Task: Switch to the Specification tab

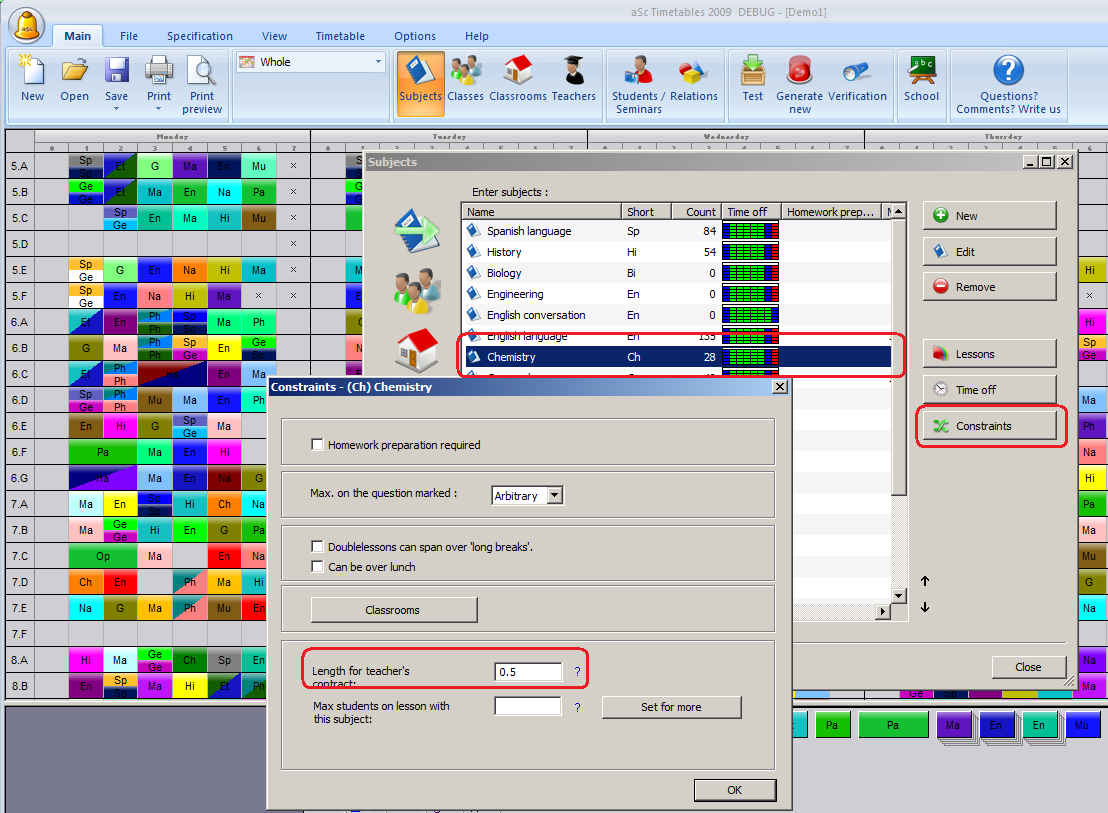Action: point(200,36)
